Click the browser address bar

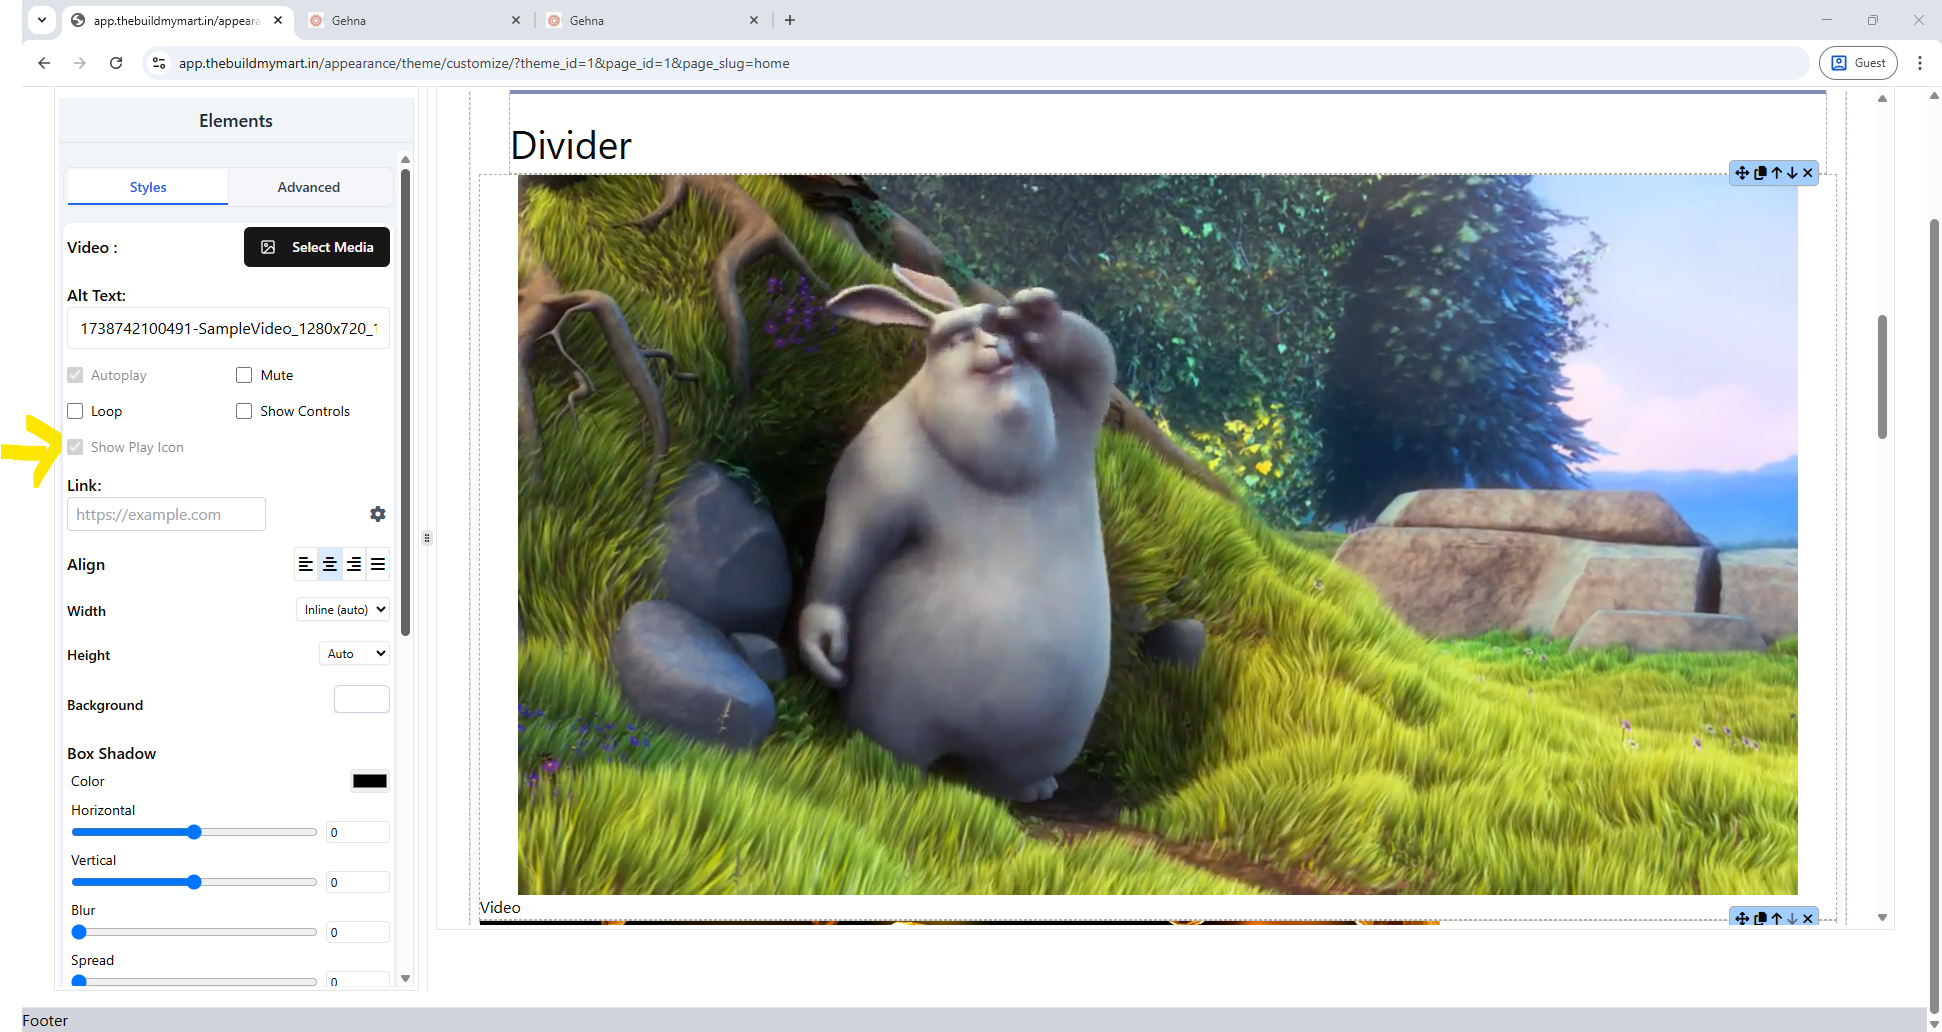pos(976,63)
